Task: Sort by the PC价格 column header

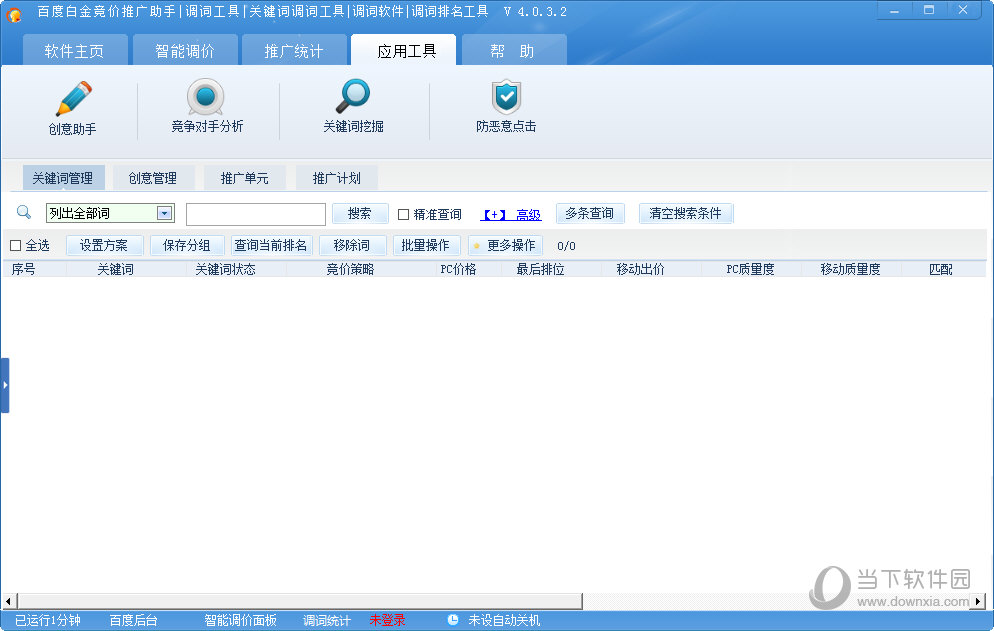Action: 458,269
